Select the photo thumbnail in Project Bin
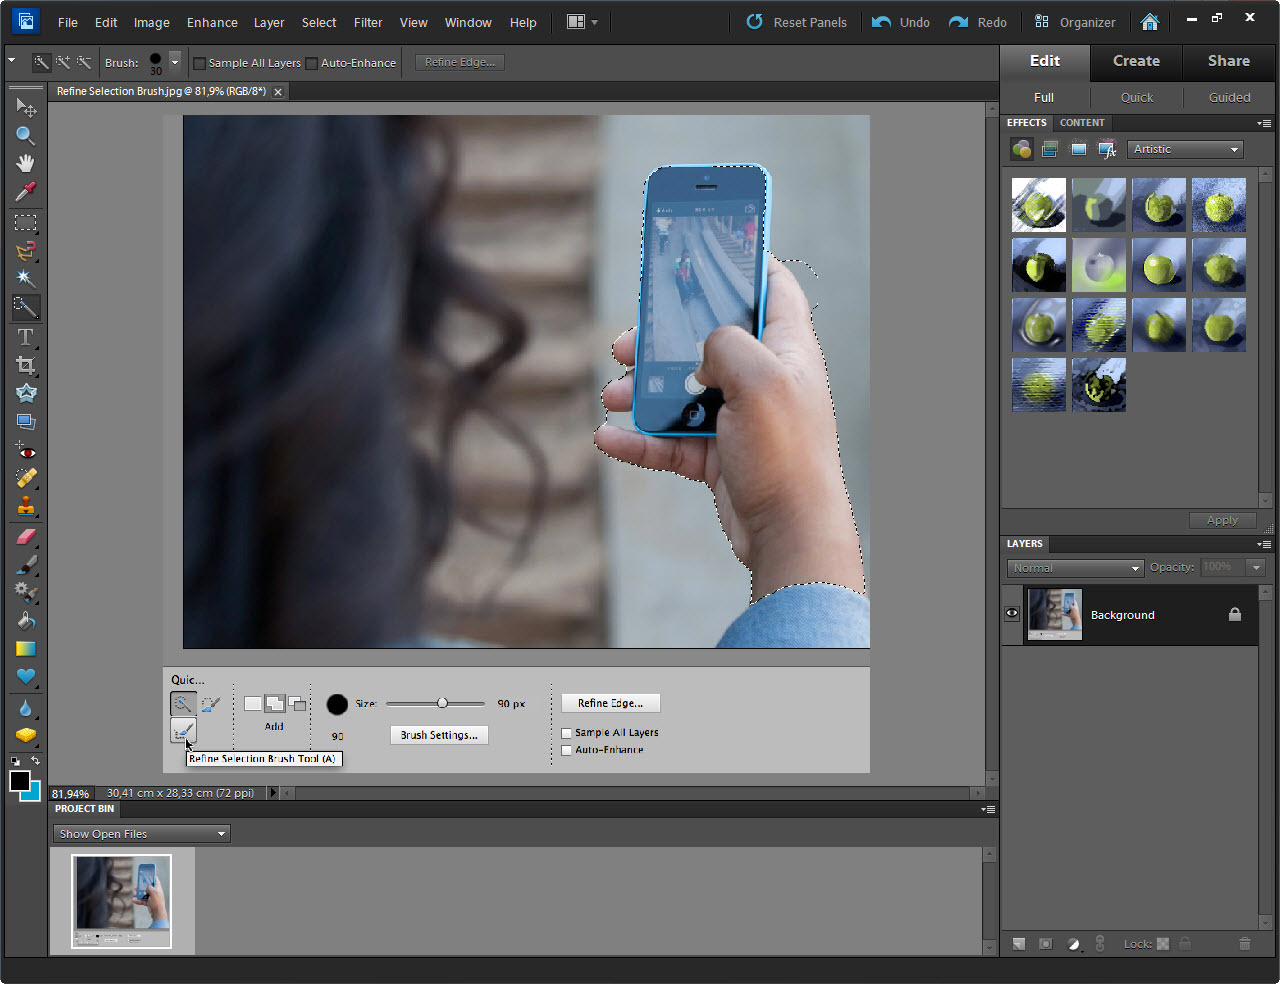 coord(121,900)
